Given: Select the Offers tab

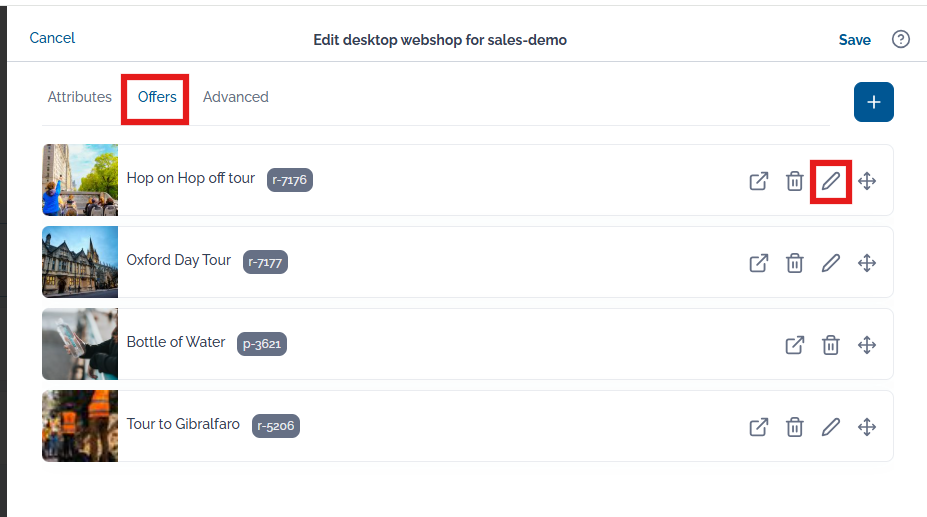Looking at the screenshot, I should 157,97.
